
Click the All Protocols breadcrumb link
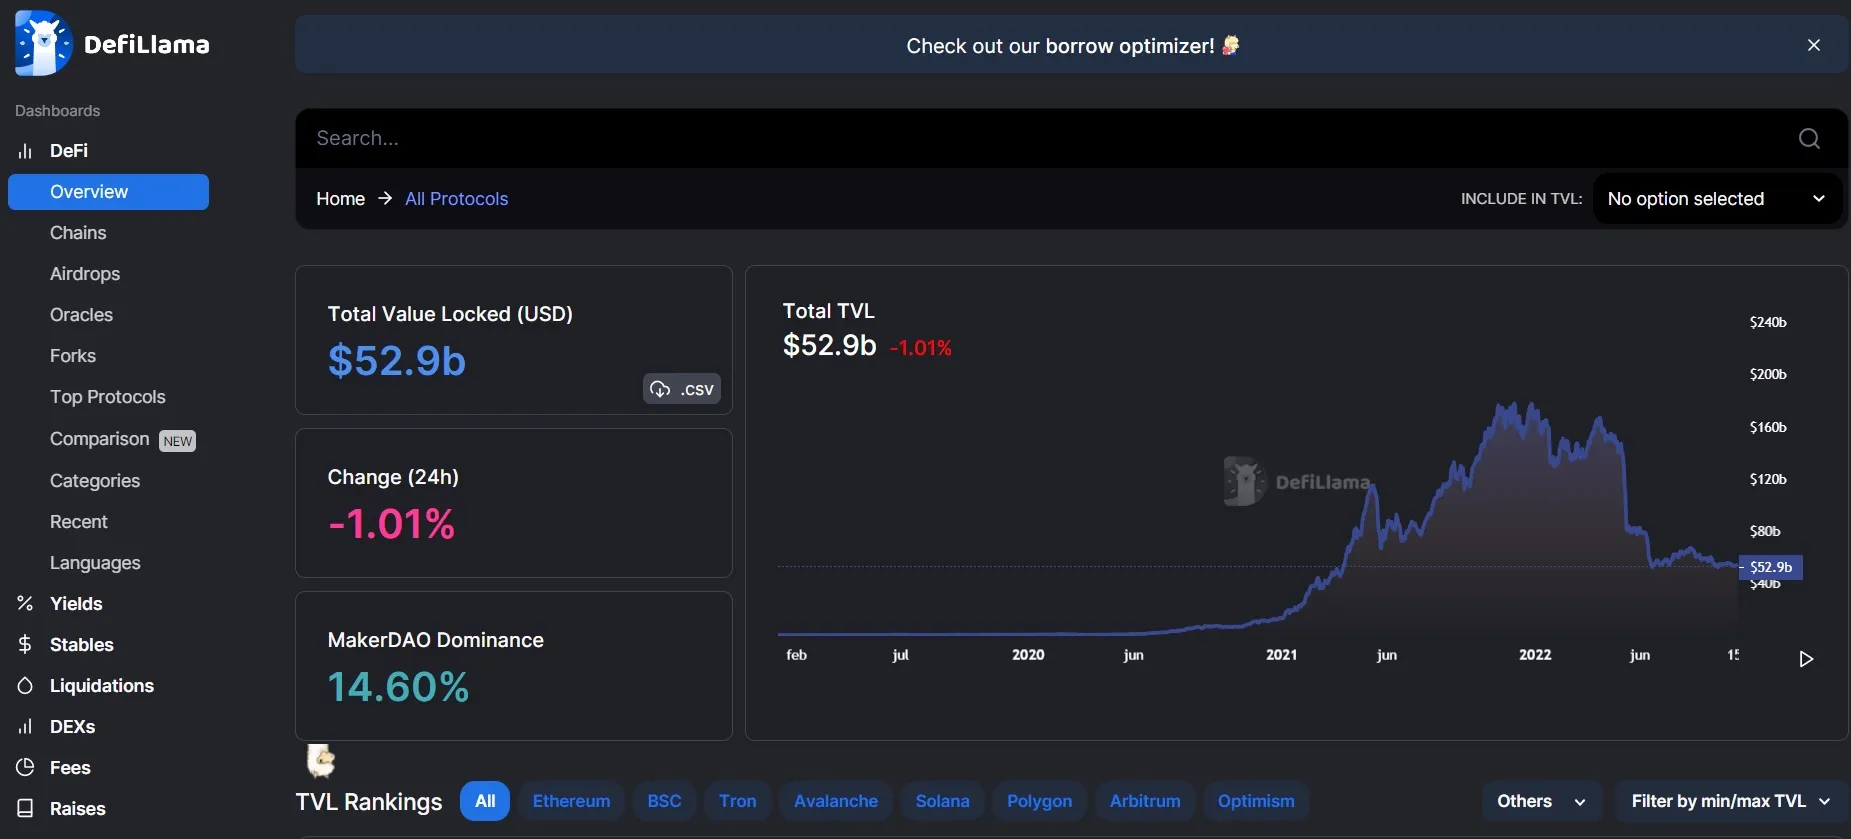(456, 199)
